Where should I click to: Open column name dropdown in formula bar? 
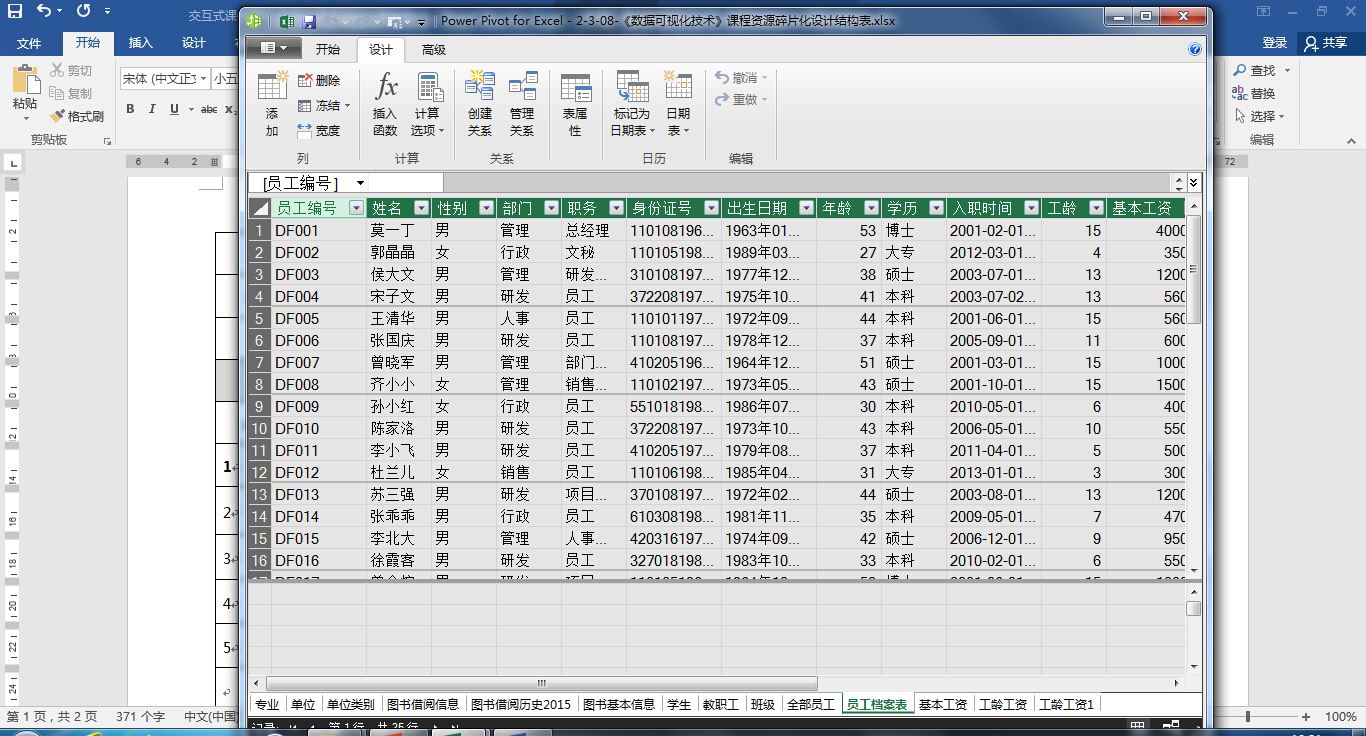tap(360, 183)
